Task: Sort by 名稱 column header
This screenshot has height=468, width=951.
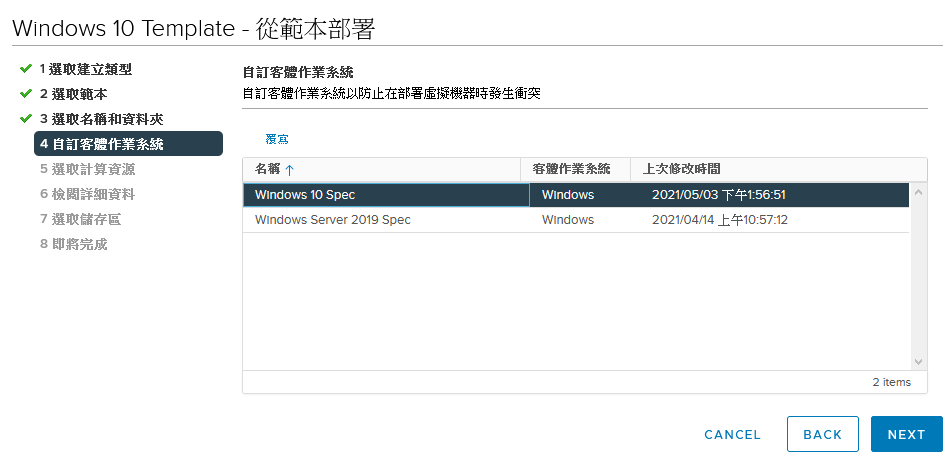Action: (267, 169)
